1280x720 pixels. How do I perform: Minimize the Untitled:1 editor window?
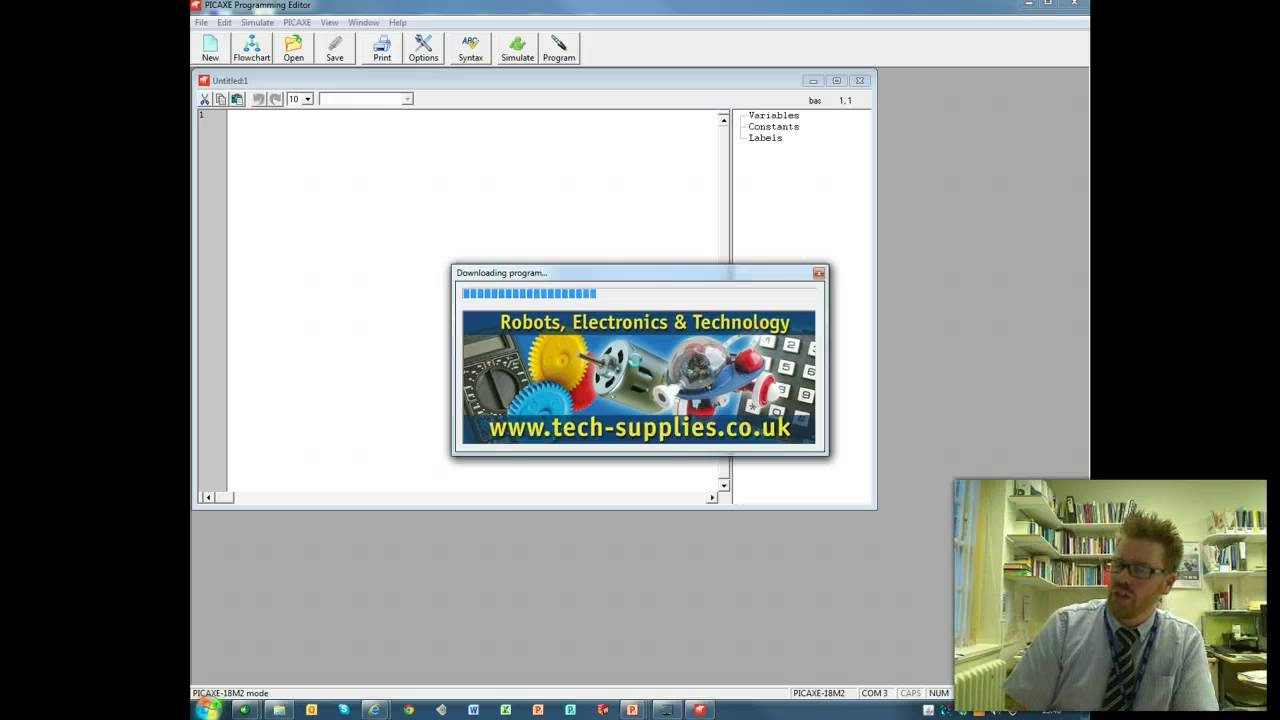(813, 81)
